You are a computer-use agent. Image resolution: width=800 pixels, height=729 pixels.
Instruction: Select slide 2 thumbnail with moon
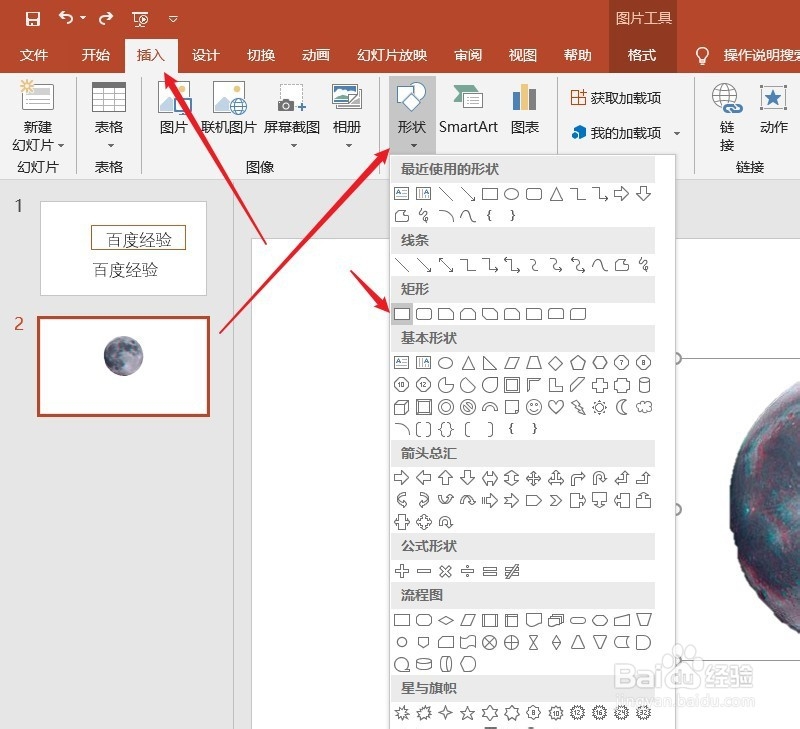pyautogui.click(x=123, y=366)
